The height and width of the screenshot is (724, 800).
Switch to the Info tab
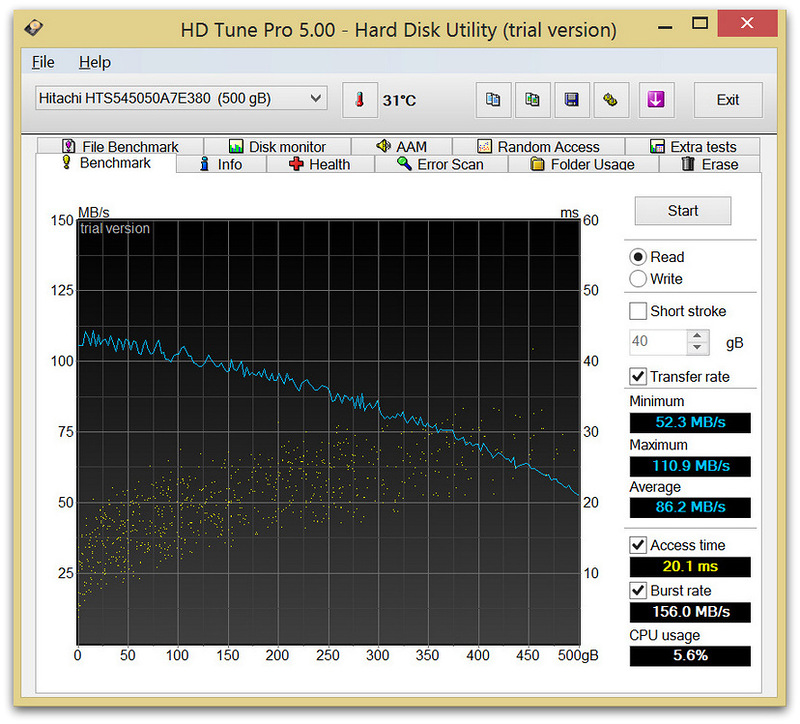[221, 164]
